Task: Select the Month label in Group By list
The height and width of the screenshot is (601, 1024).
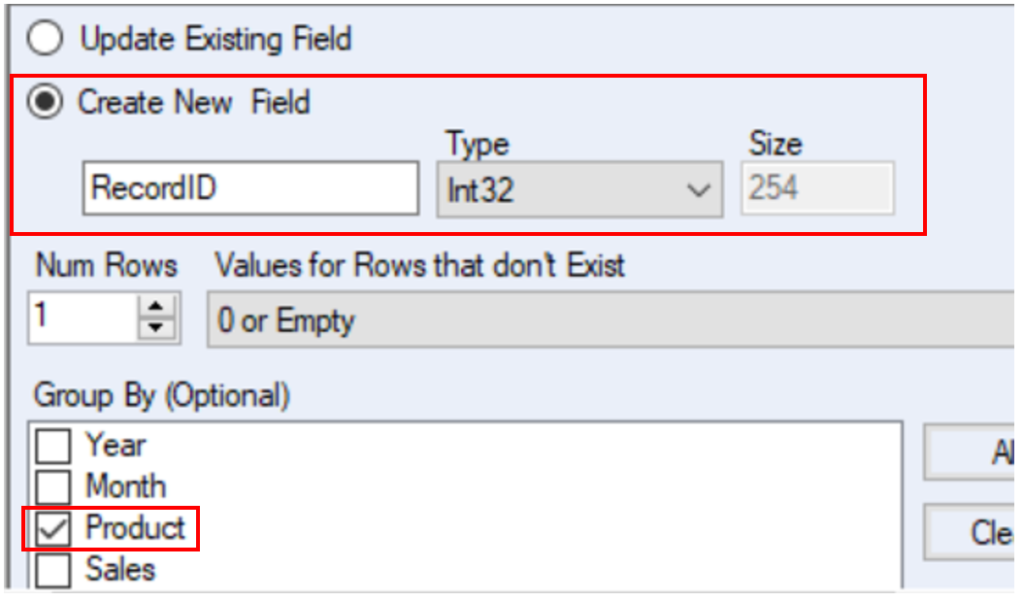Action: coord(125,486)
